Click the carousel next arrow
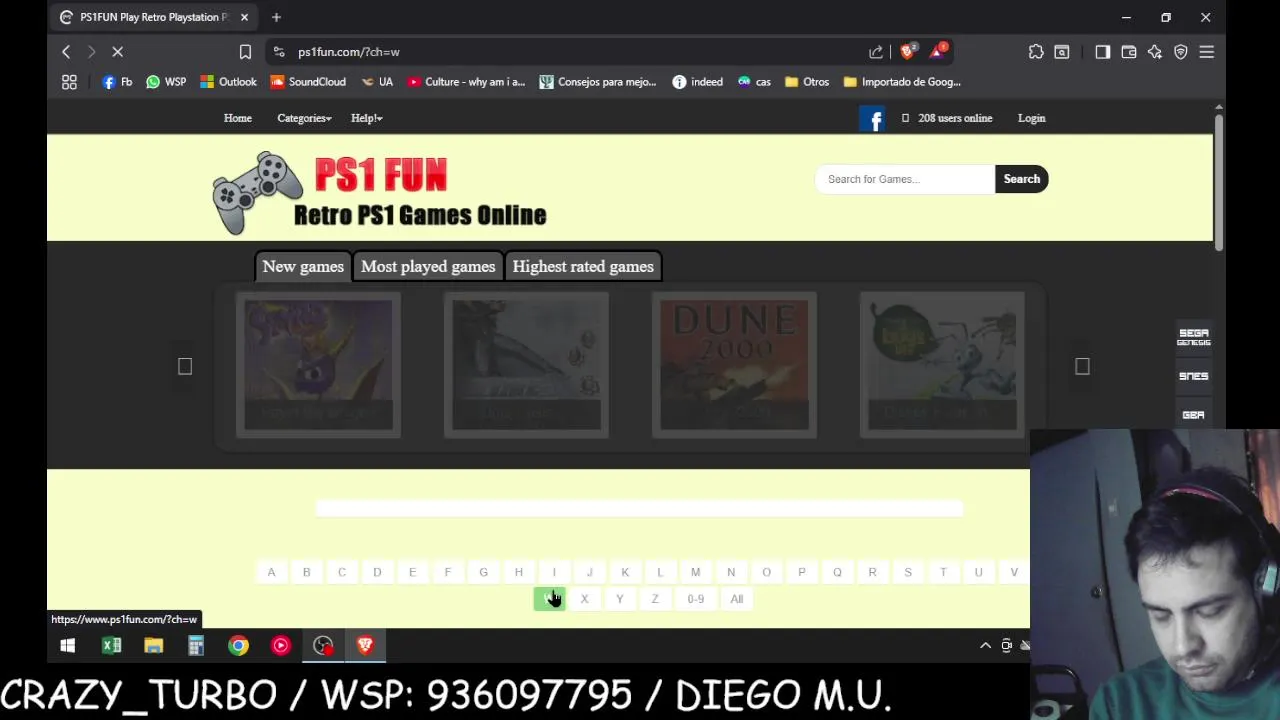The width and height of the screenshot is (1280, 720). (1082, 367)
